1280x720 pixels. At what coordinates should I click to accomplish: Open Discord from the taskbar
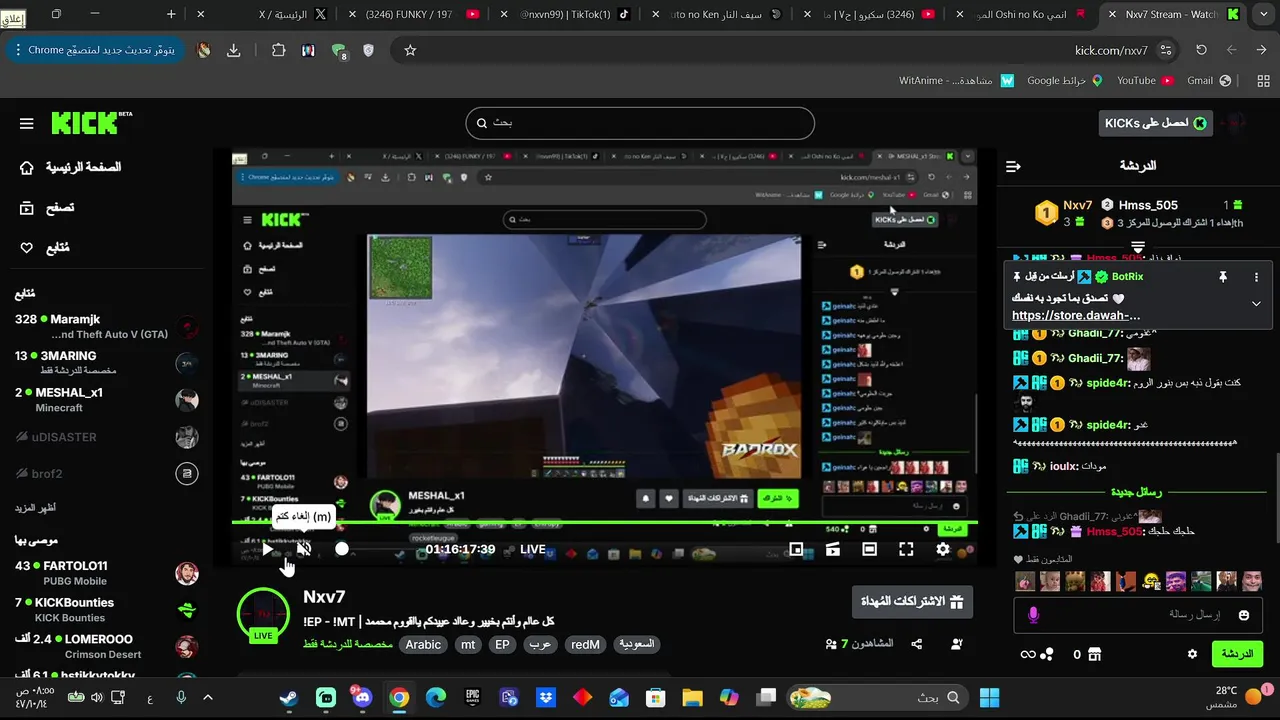point(361,697)
